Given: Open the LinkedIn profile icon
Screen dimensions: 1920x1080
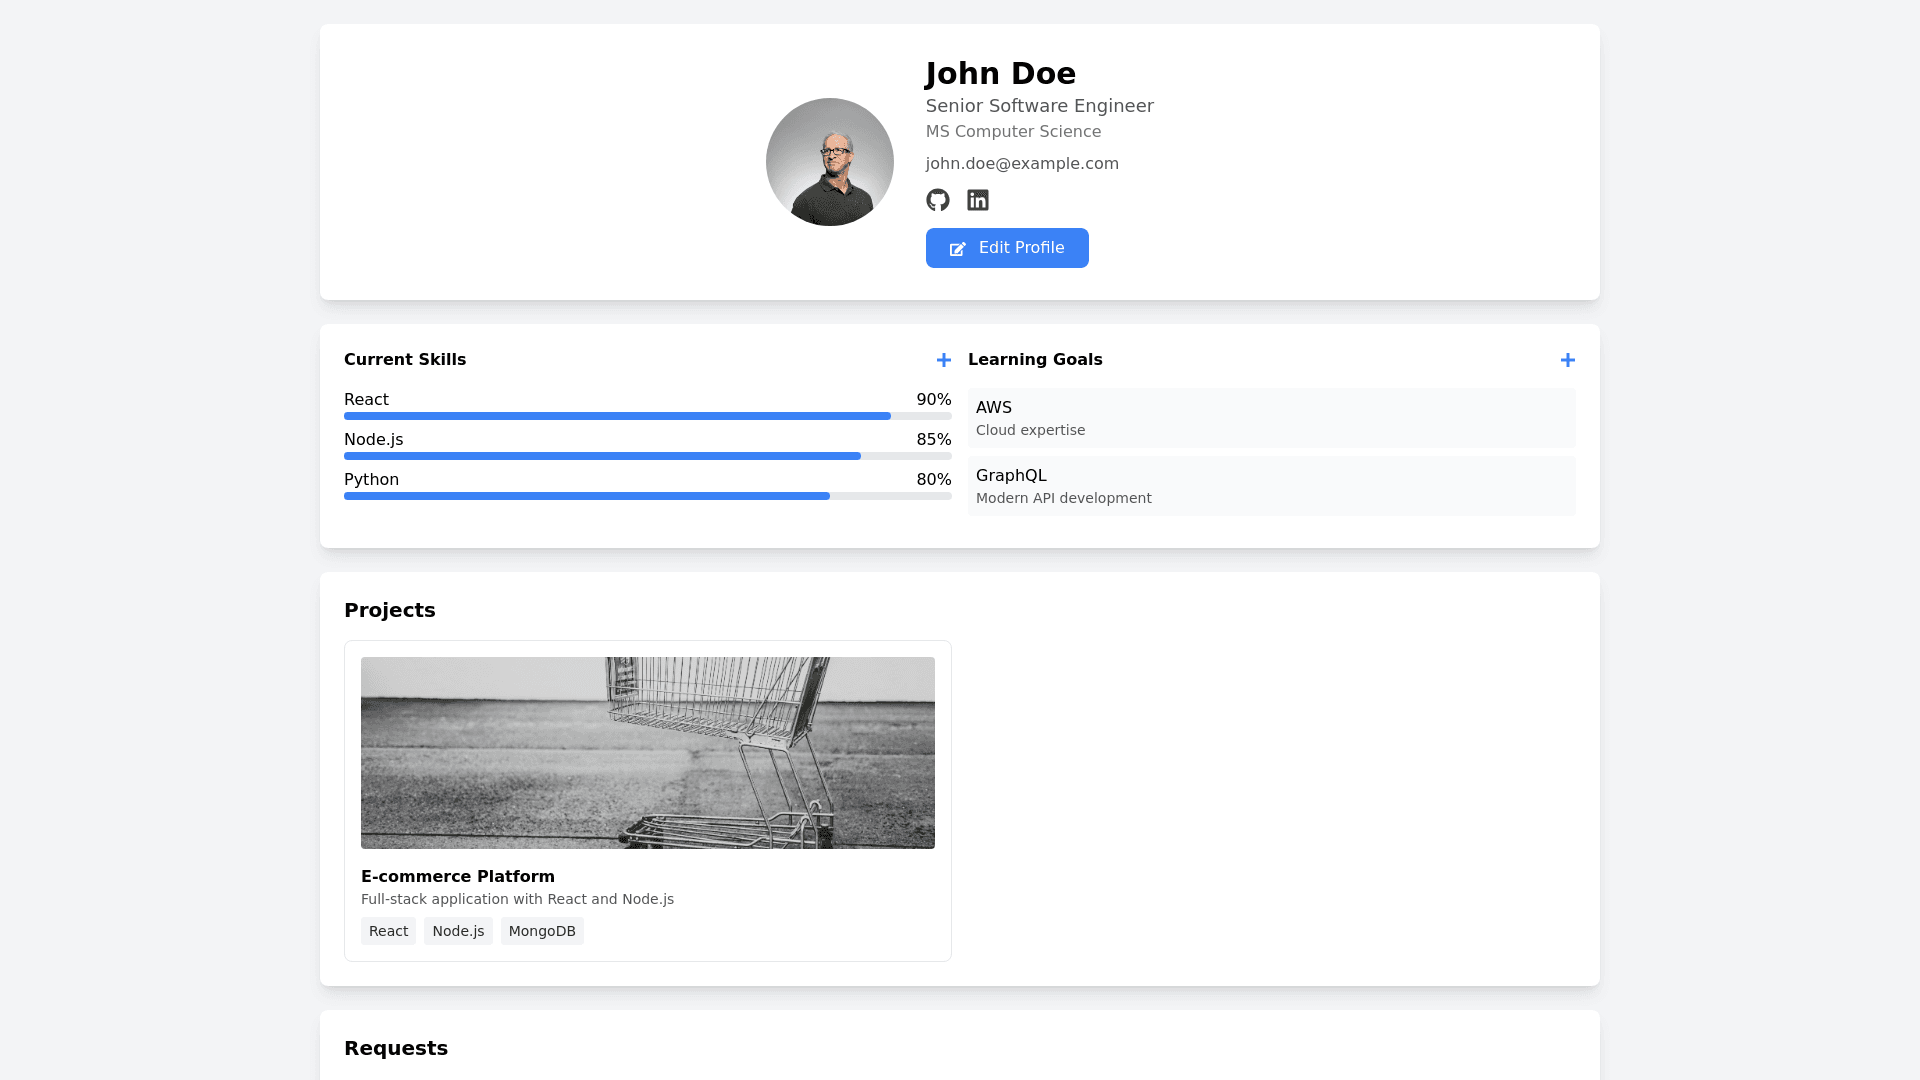Looking at the screenshot, I should (978, 200).
